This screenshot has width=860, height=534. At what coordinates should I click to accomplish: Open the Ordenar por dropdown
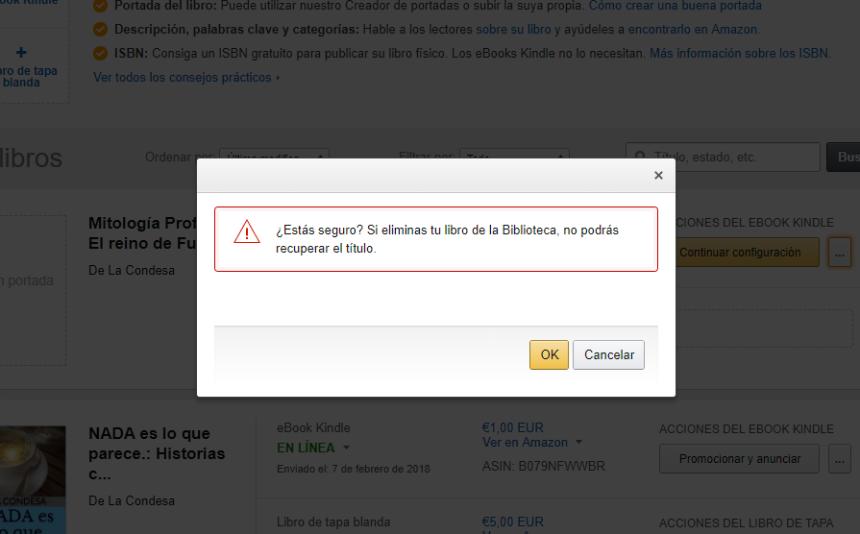point(274,157)
